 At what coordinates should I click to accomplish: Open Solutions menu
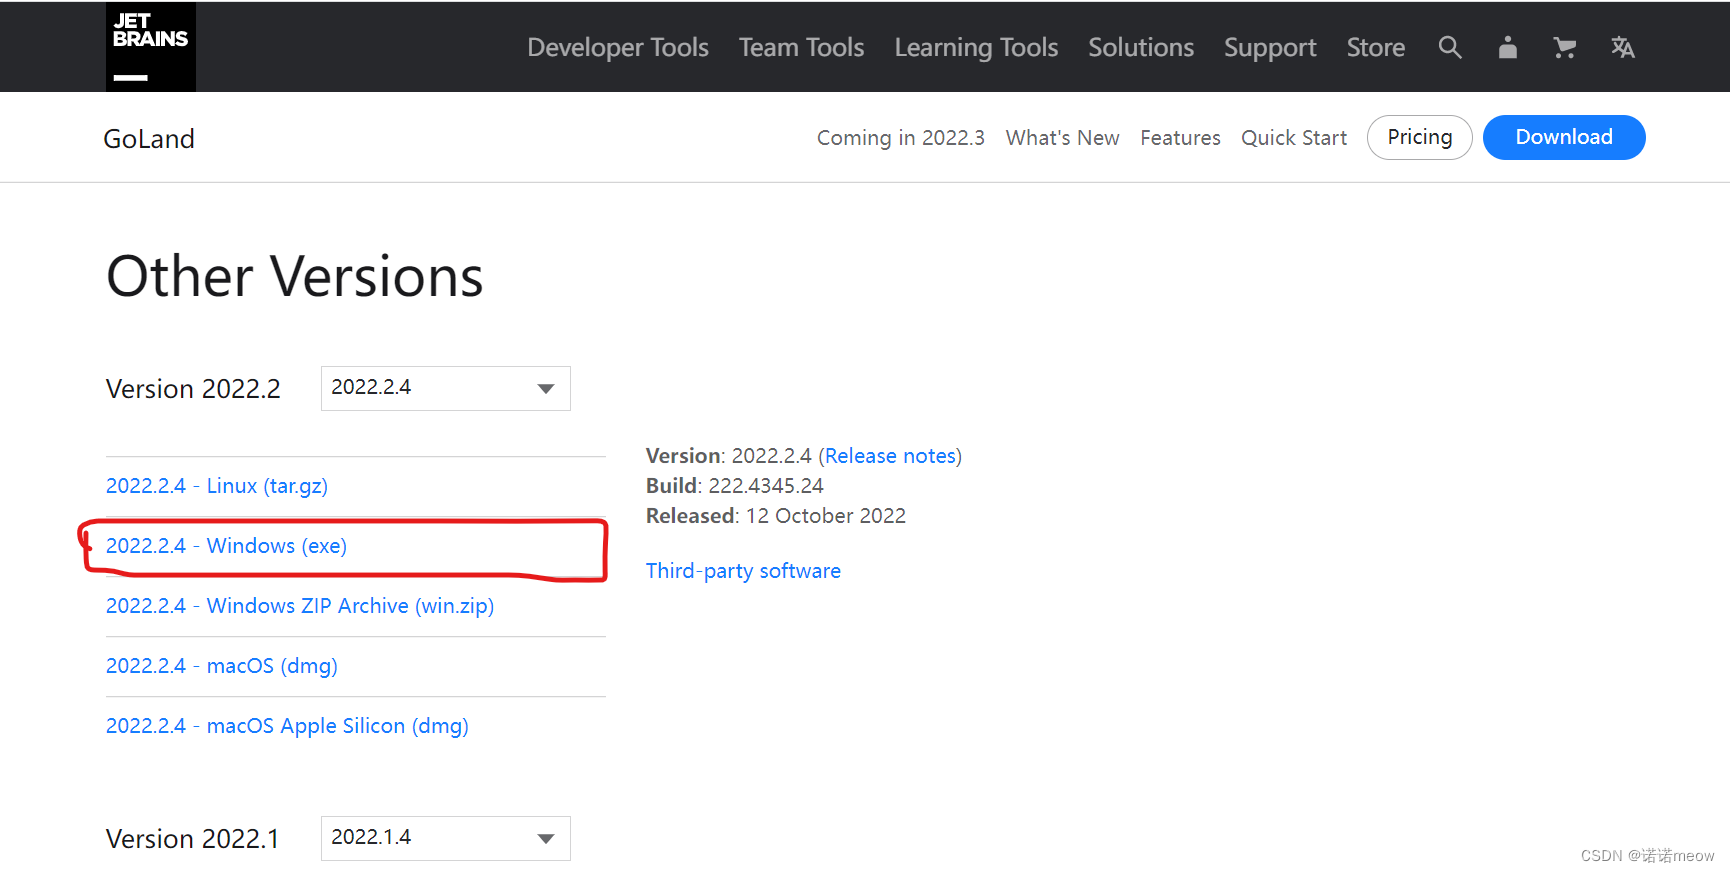(x=1141, y=47)
